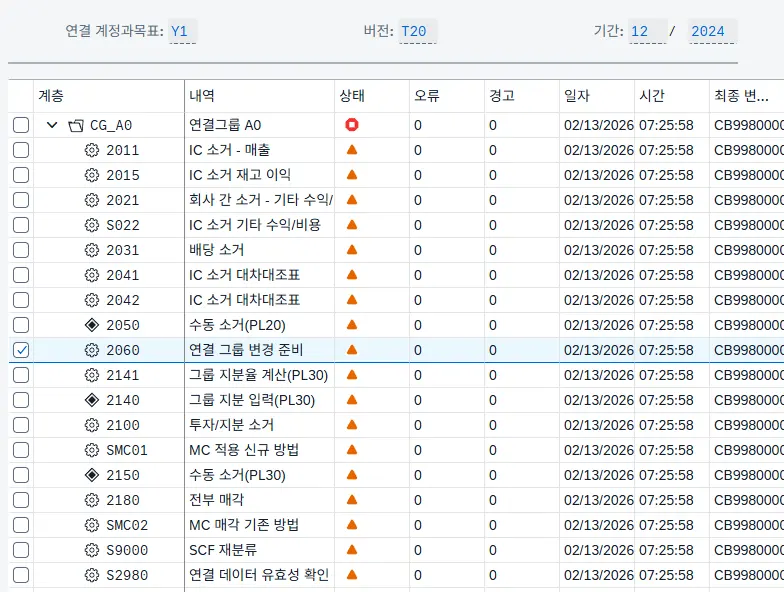The height and width of the screenshot is (592, 784).
Task: Click the gear icon for task SMC01
Action: [x=92, y=450]
